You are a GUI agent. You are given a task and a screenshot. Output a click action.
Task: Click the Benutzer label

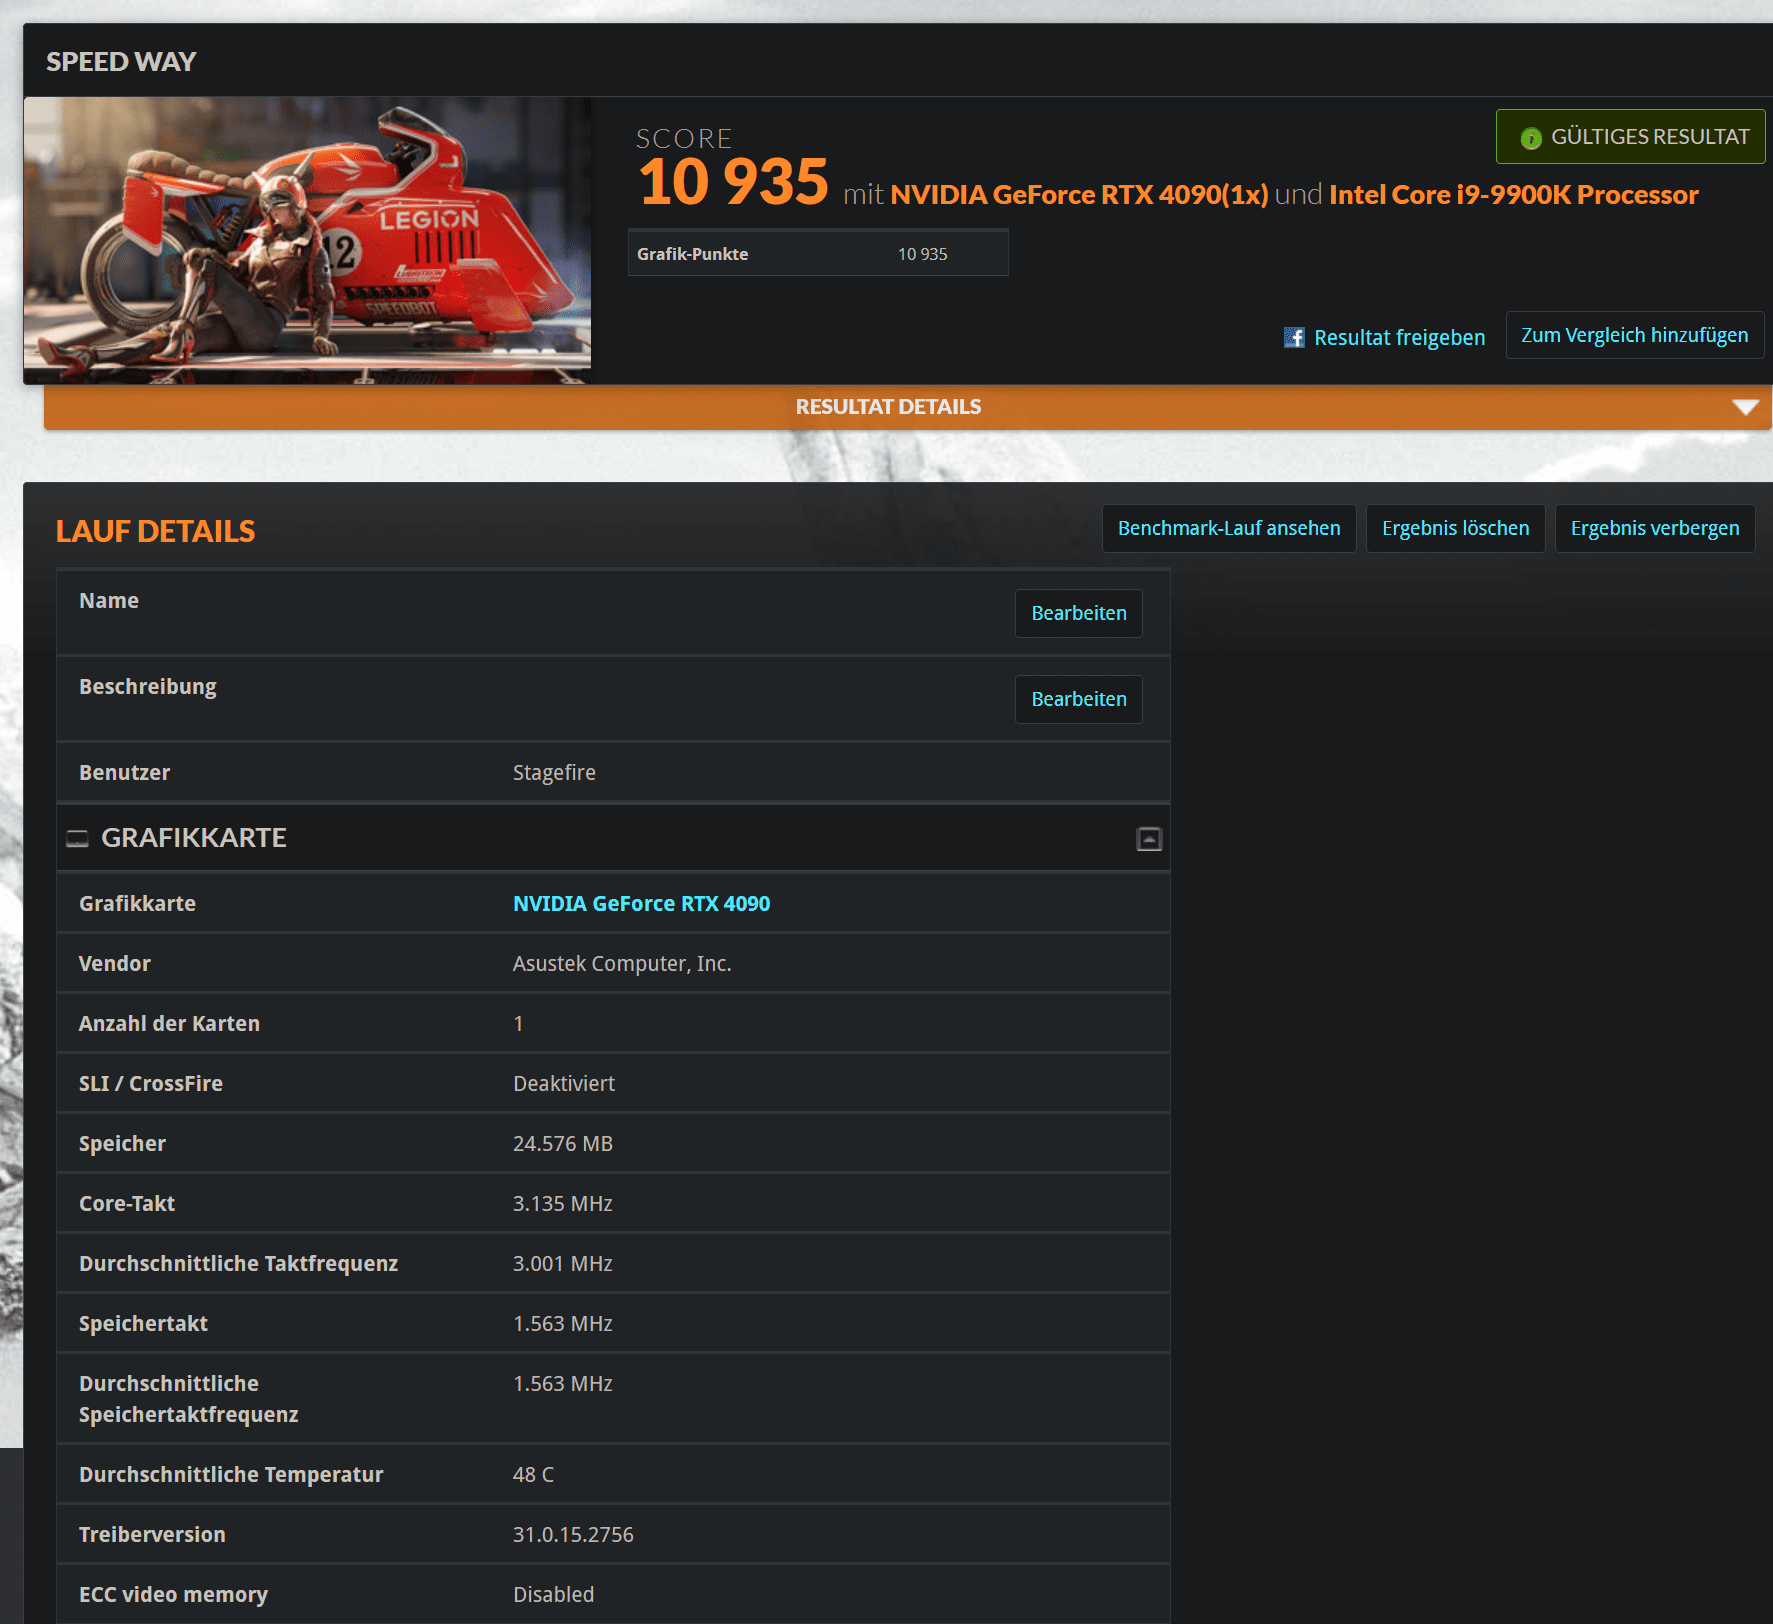coord(124,772)
